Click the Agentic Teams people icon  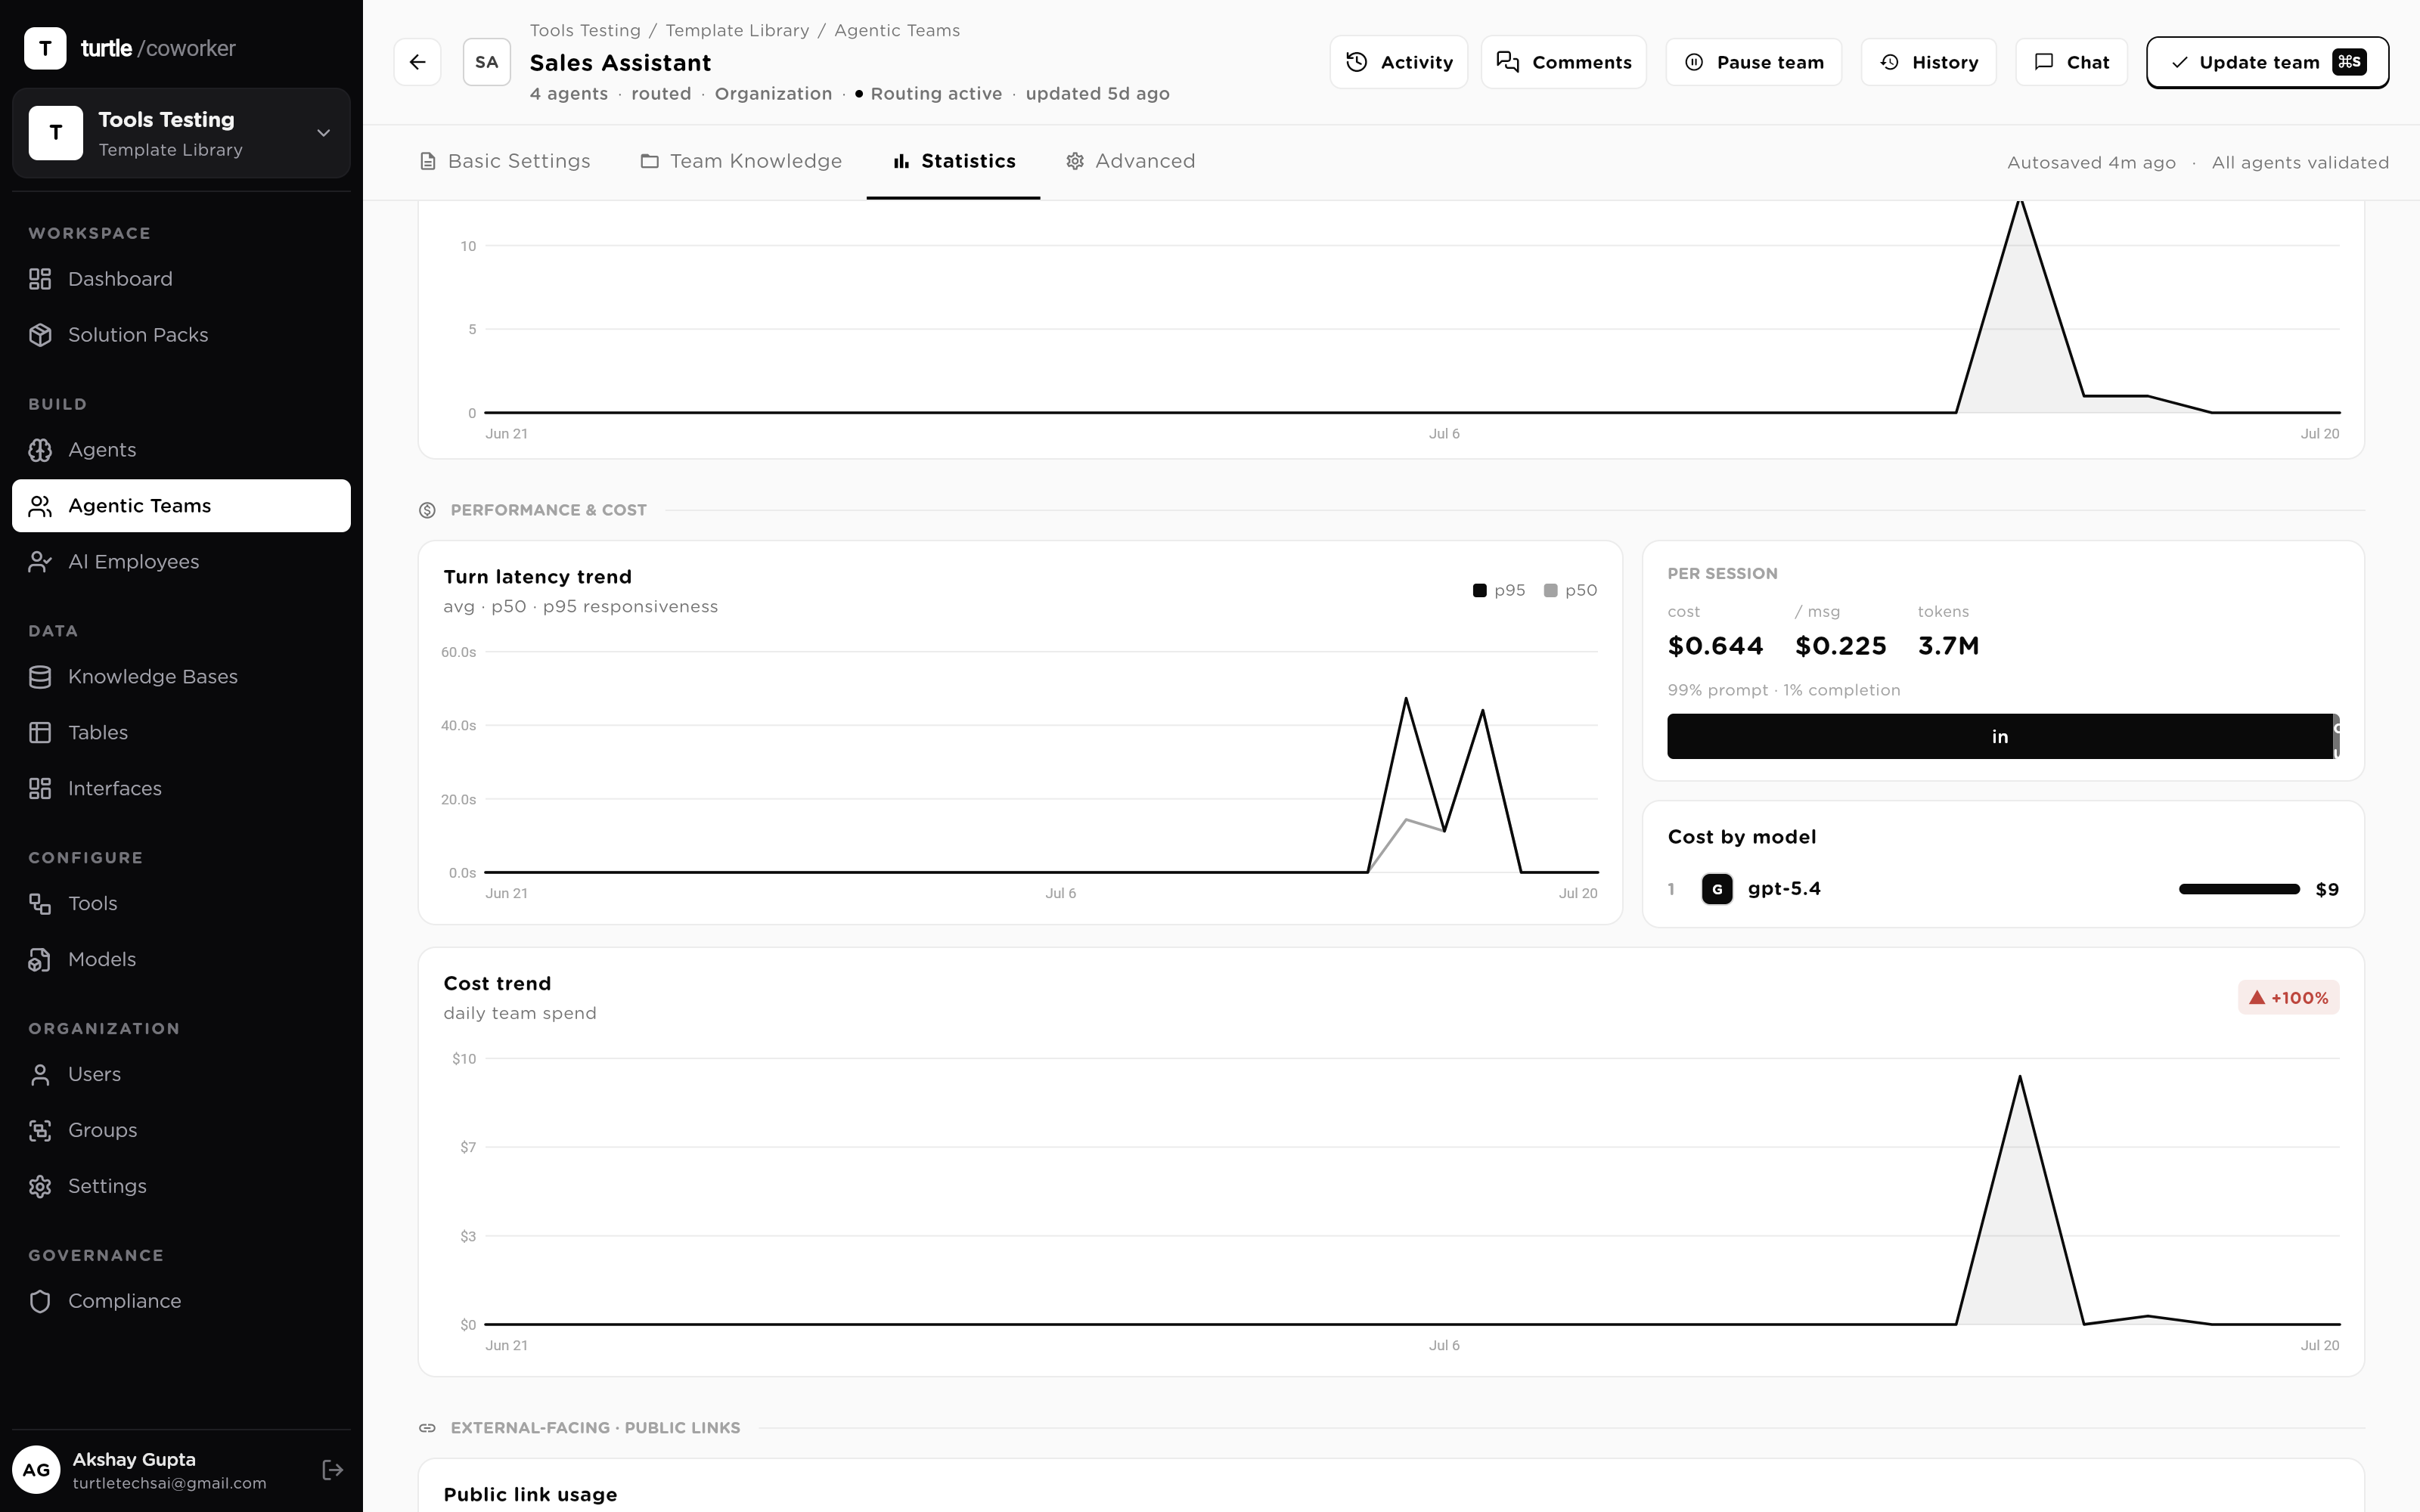pos(40,506)
